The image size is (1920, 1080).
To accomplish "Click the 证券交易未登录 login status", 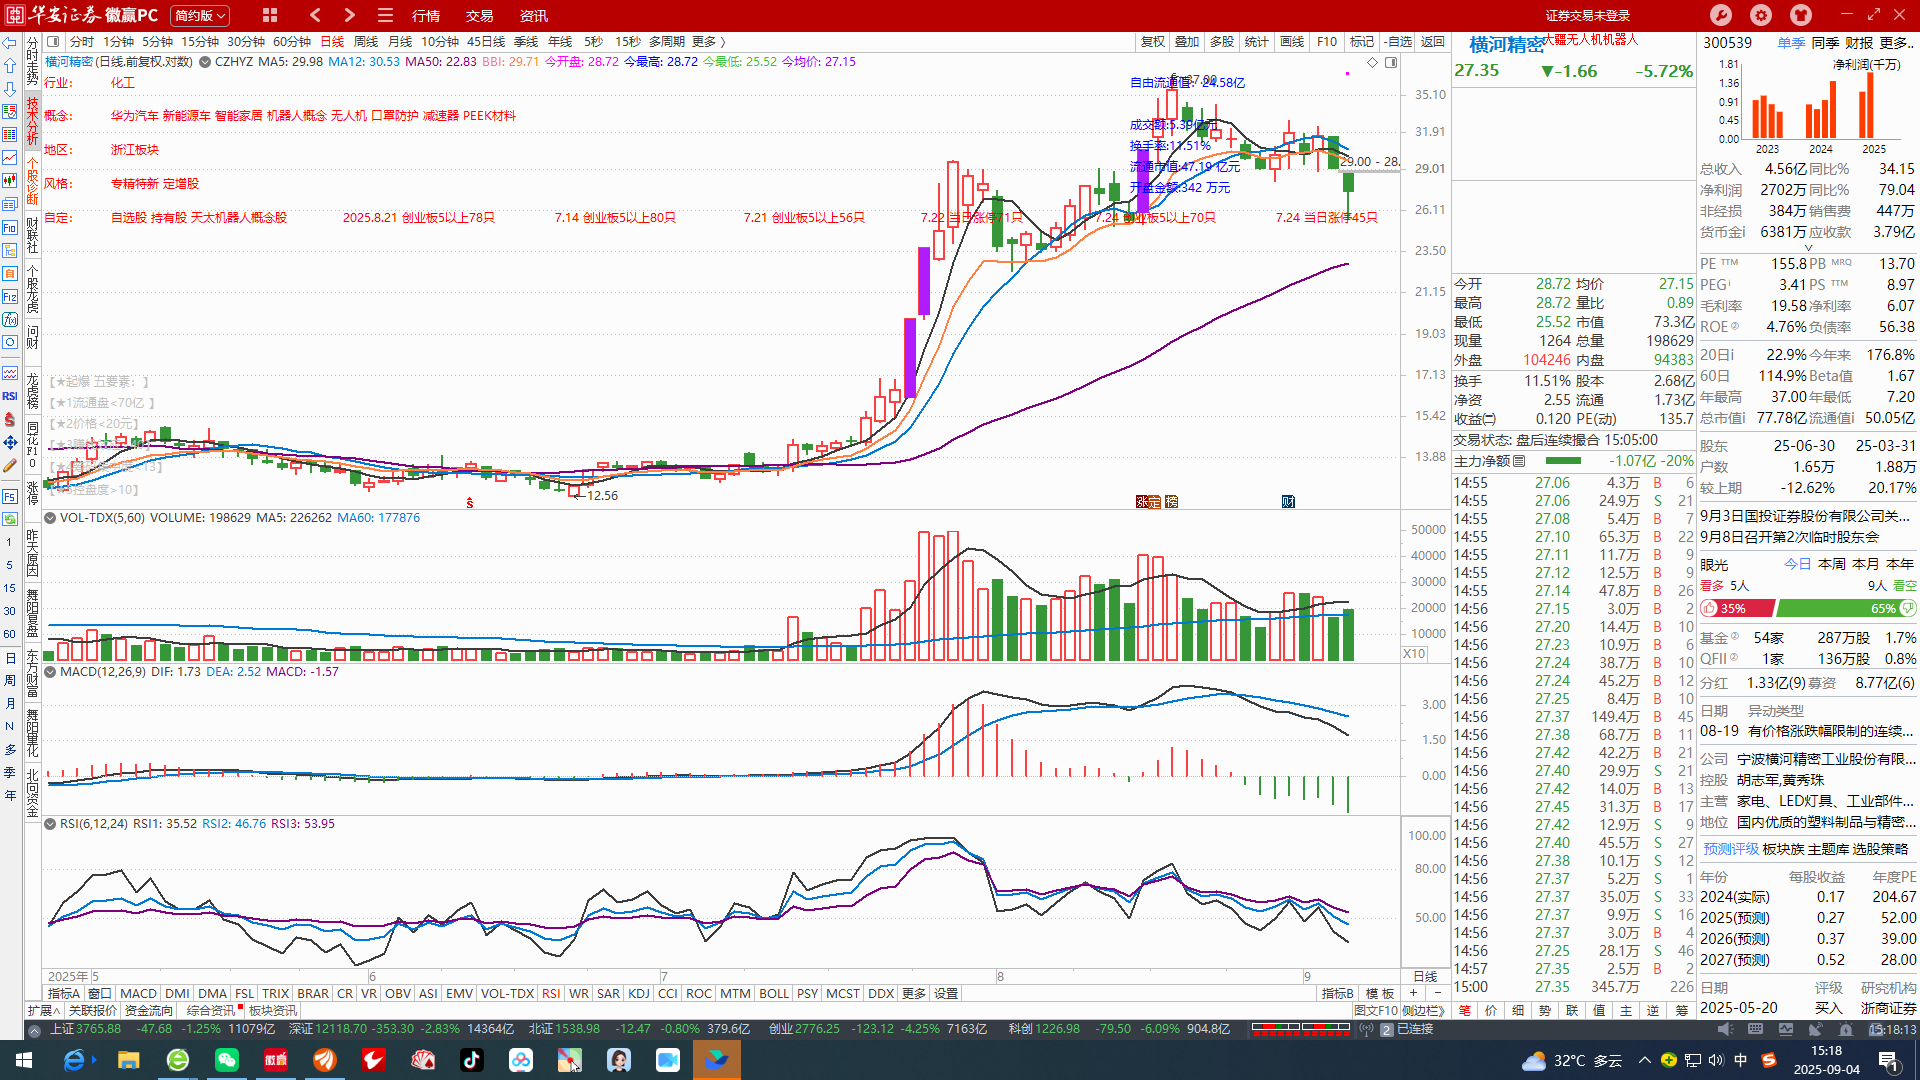I will (x=1588, y=16).
